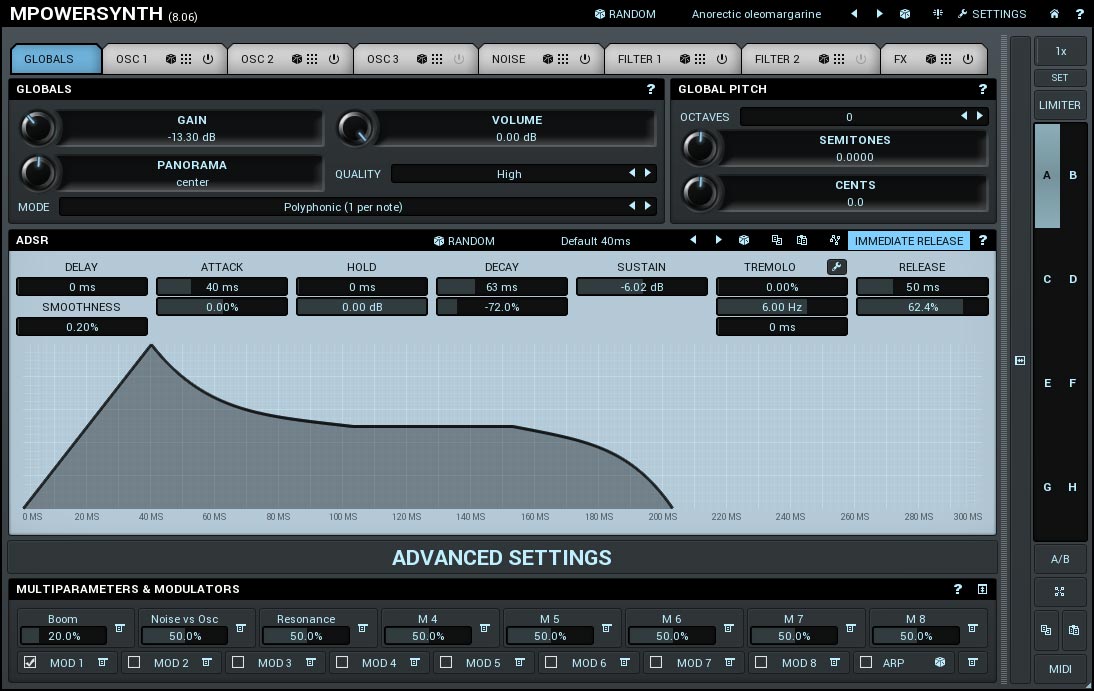Copy ADSR settings icon
1094x691 pixels.
pos(777,240)
